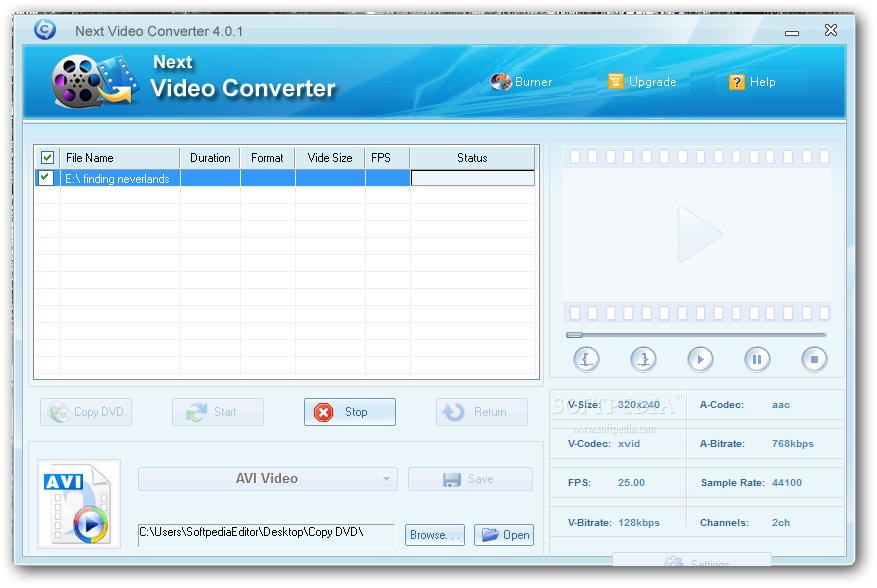Stop the video preview playback
This screenshot has height=588, width=877.
click(814, 359)
